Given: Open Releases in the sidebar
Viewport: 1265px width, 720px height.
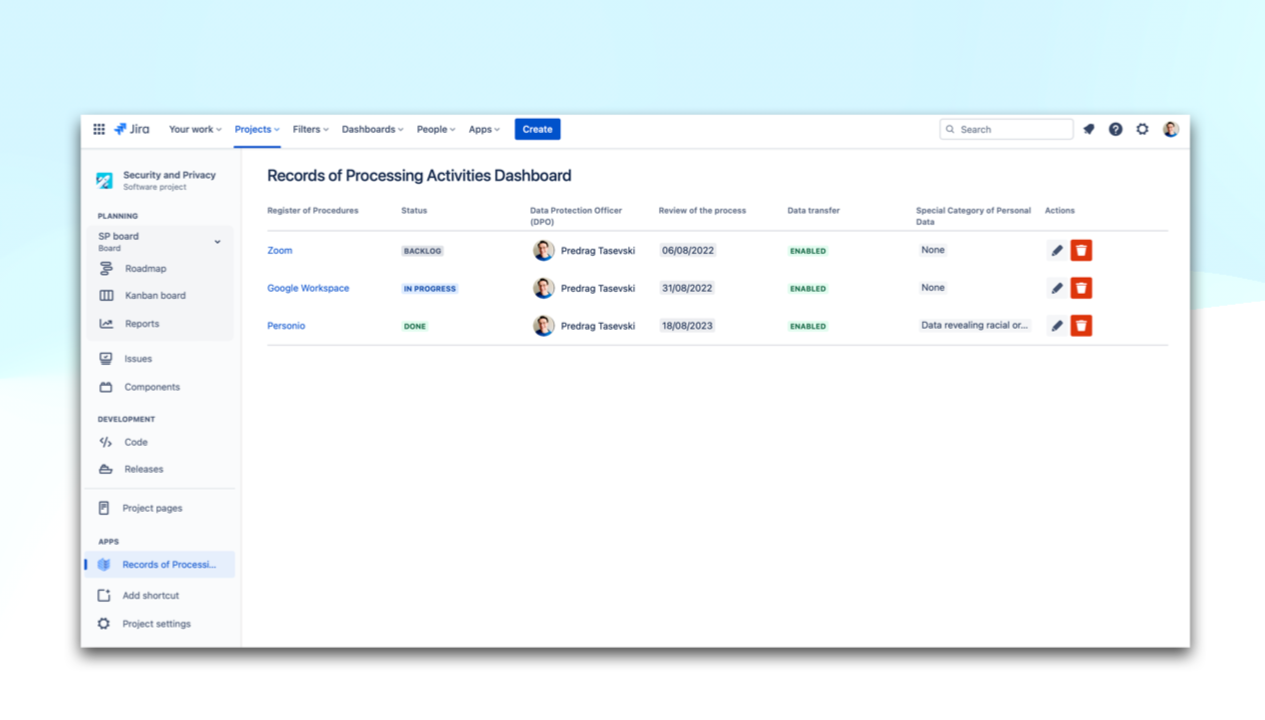Looking at the screenshot, I should tap(144, 469).
